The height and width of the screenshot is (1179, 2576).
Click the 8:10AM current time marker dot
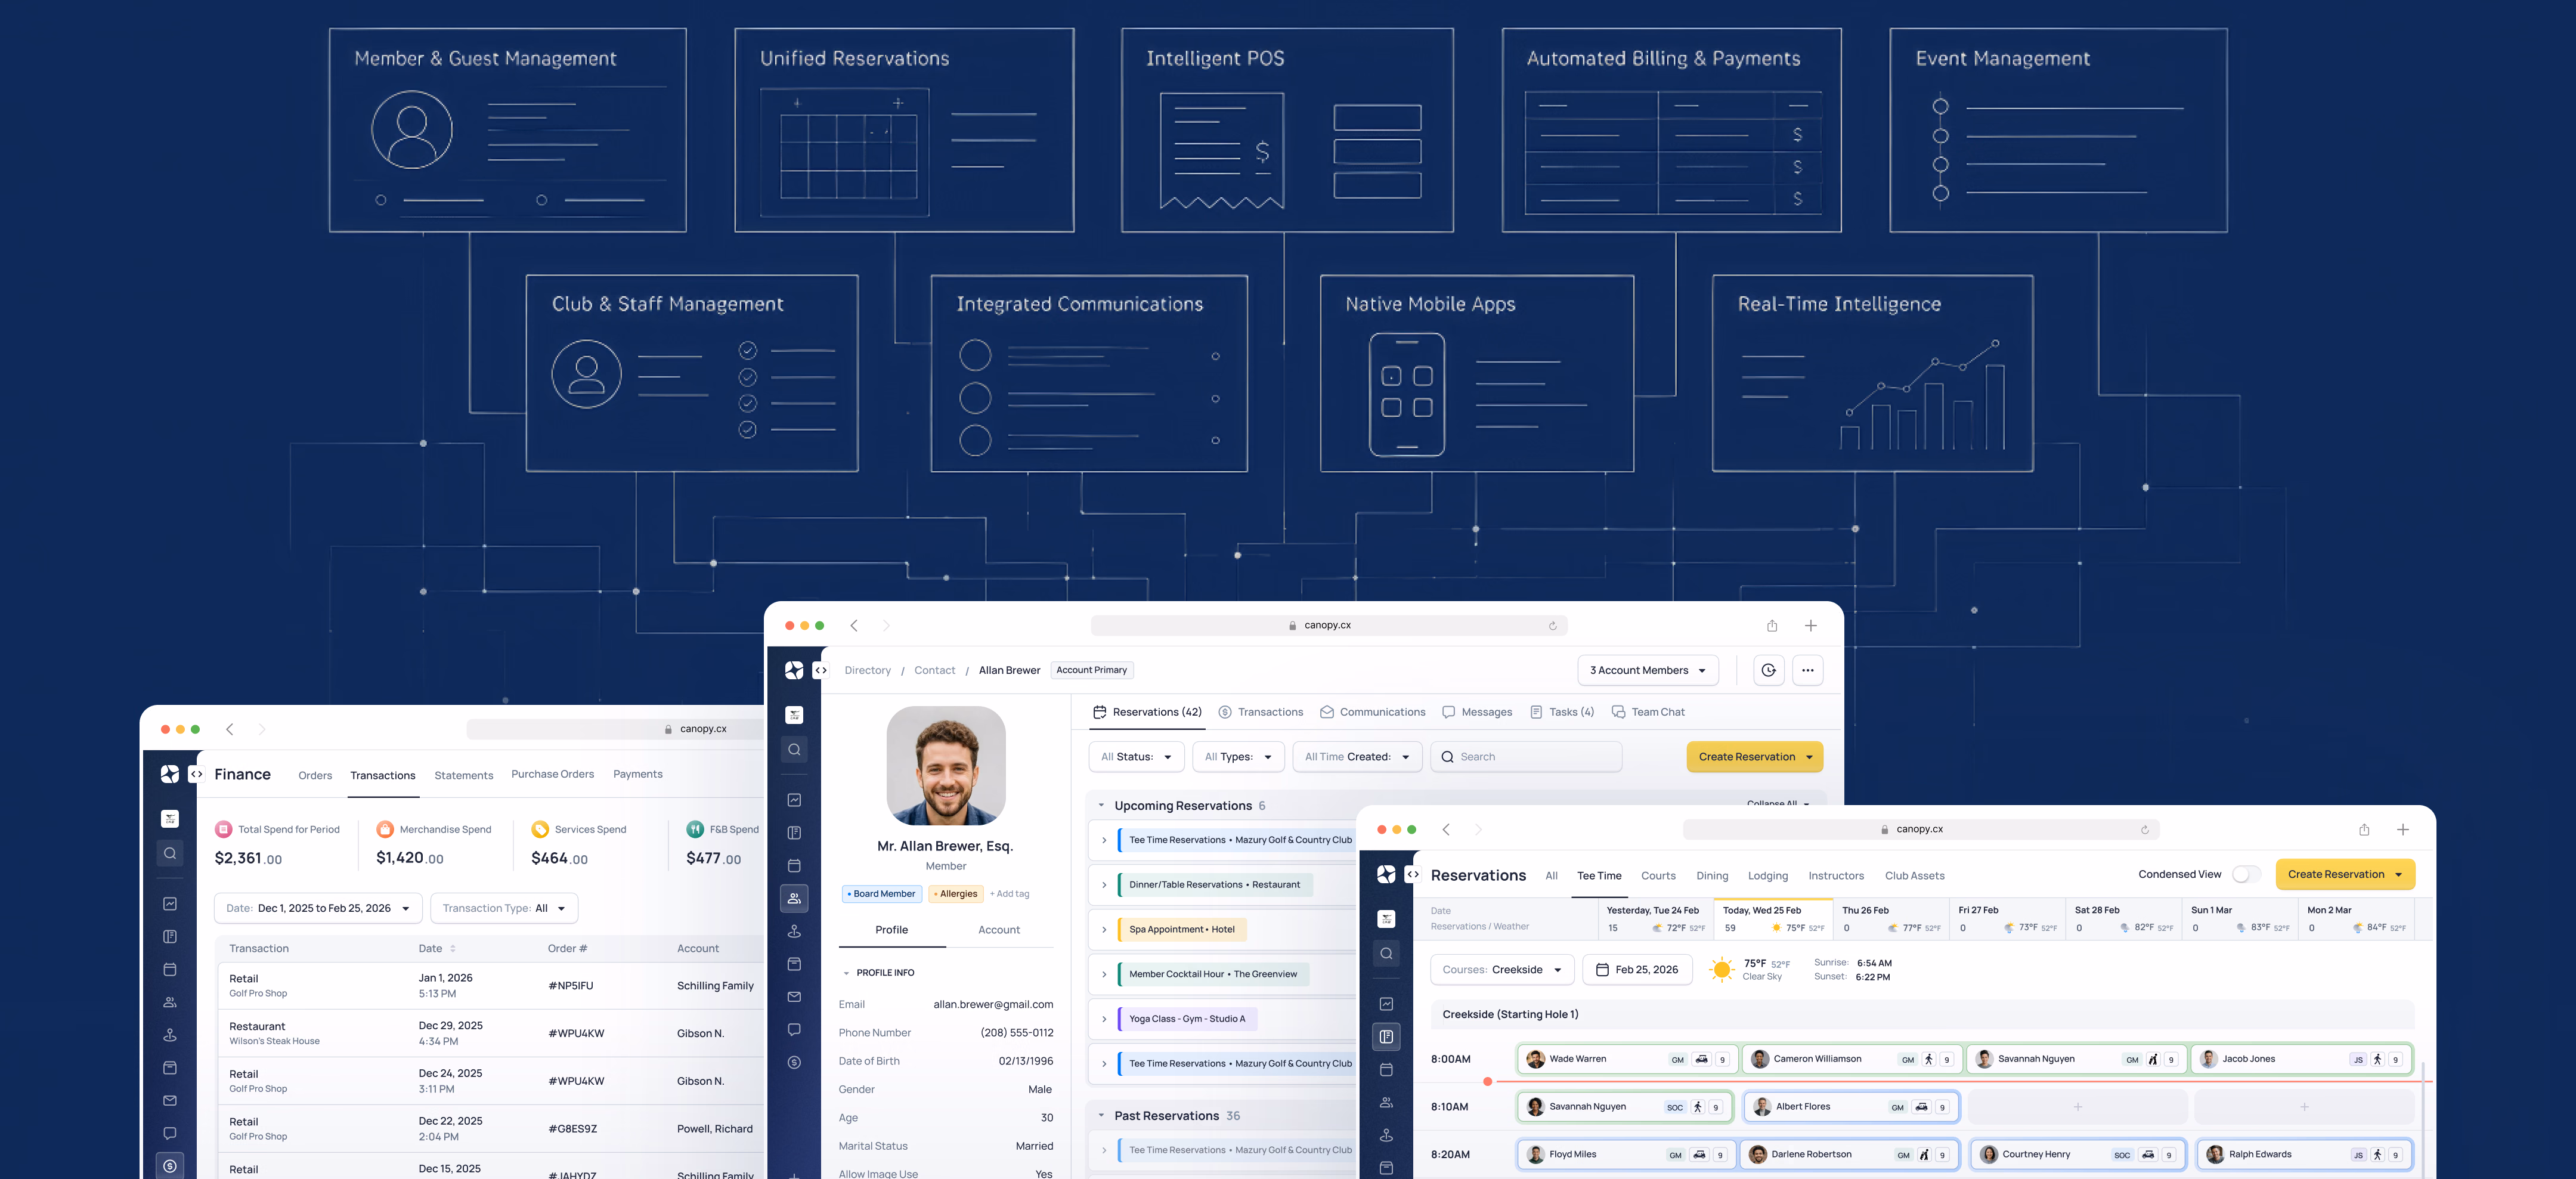1488,1081
